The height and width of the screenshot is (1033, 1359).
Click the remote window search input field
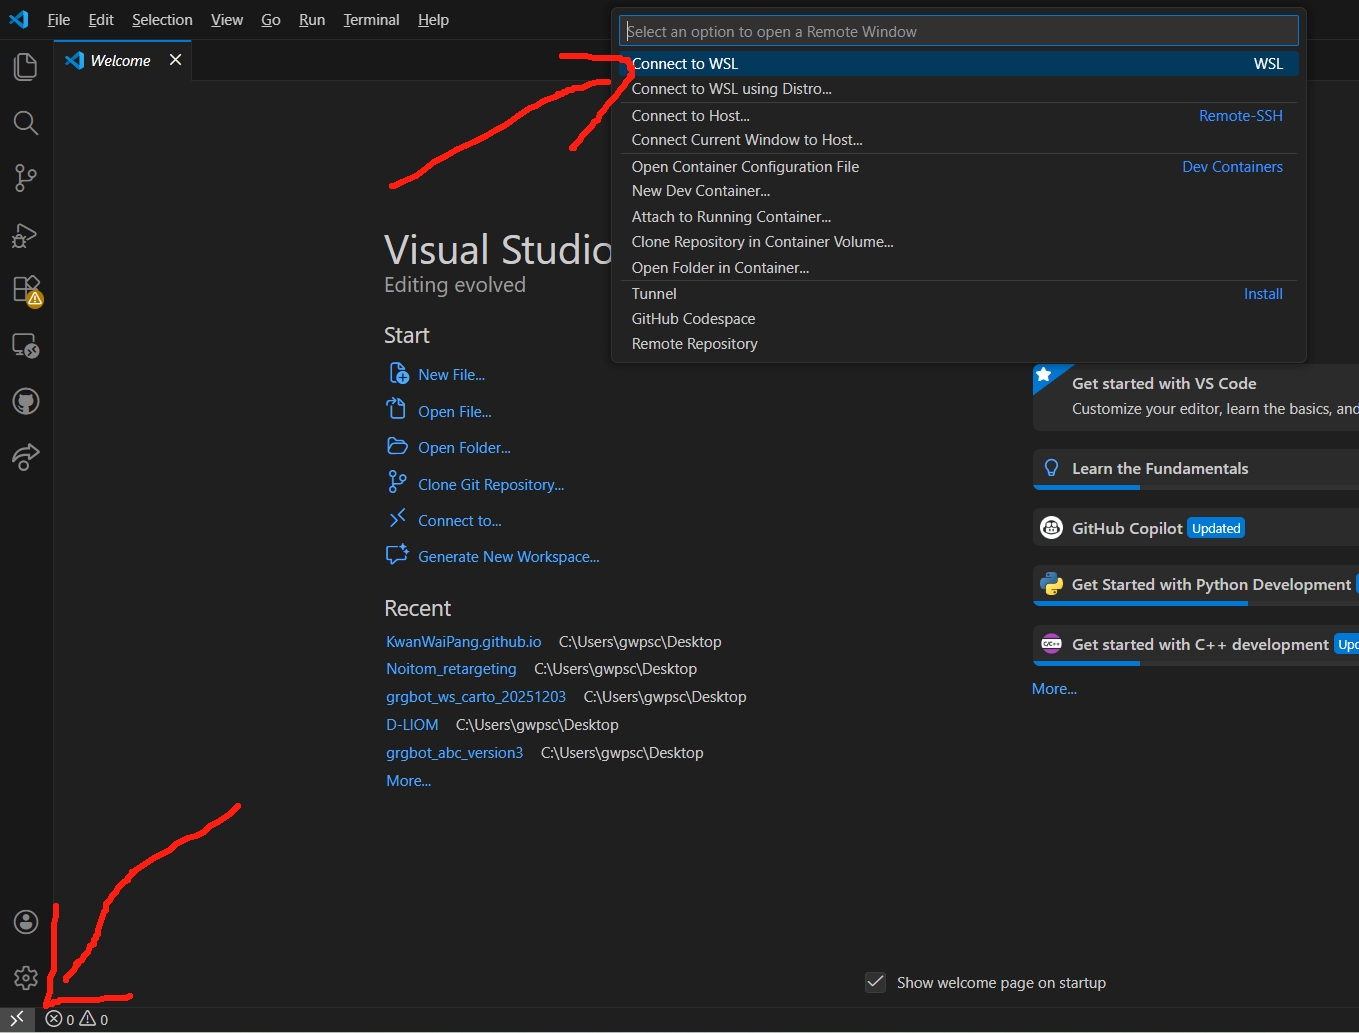958,32
